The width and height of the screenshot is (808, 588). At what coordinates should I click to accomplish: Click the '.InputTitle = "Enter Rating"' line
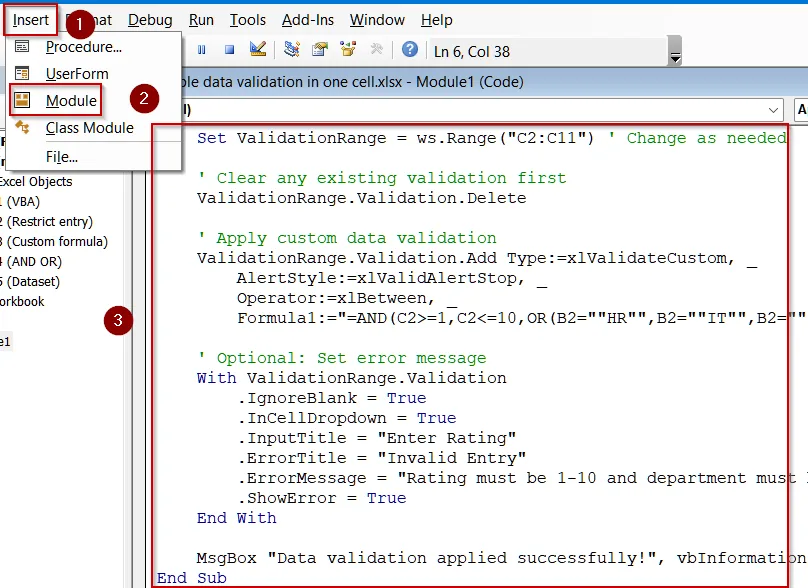click(x=377, y=438)
